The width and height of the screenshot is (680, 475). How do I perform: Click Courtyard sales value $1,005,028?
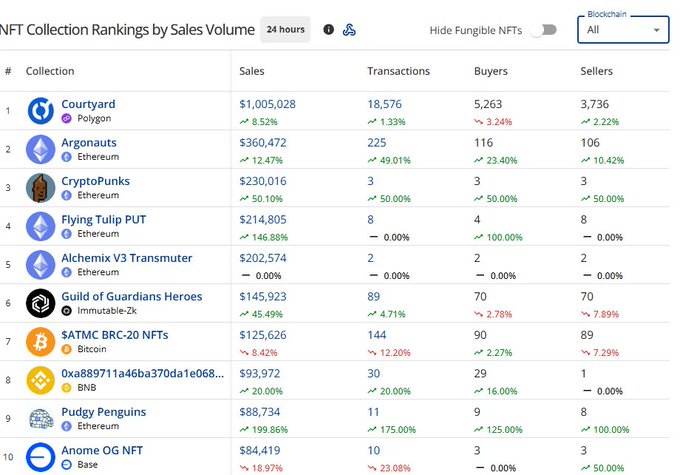click(267, 104)
